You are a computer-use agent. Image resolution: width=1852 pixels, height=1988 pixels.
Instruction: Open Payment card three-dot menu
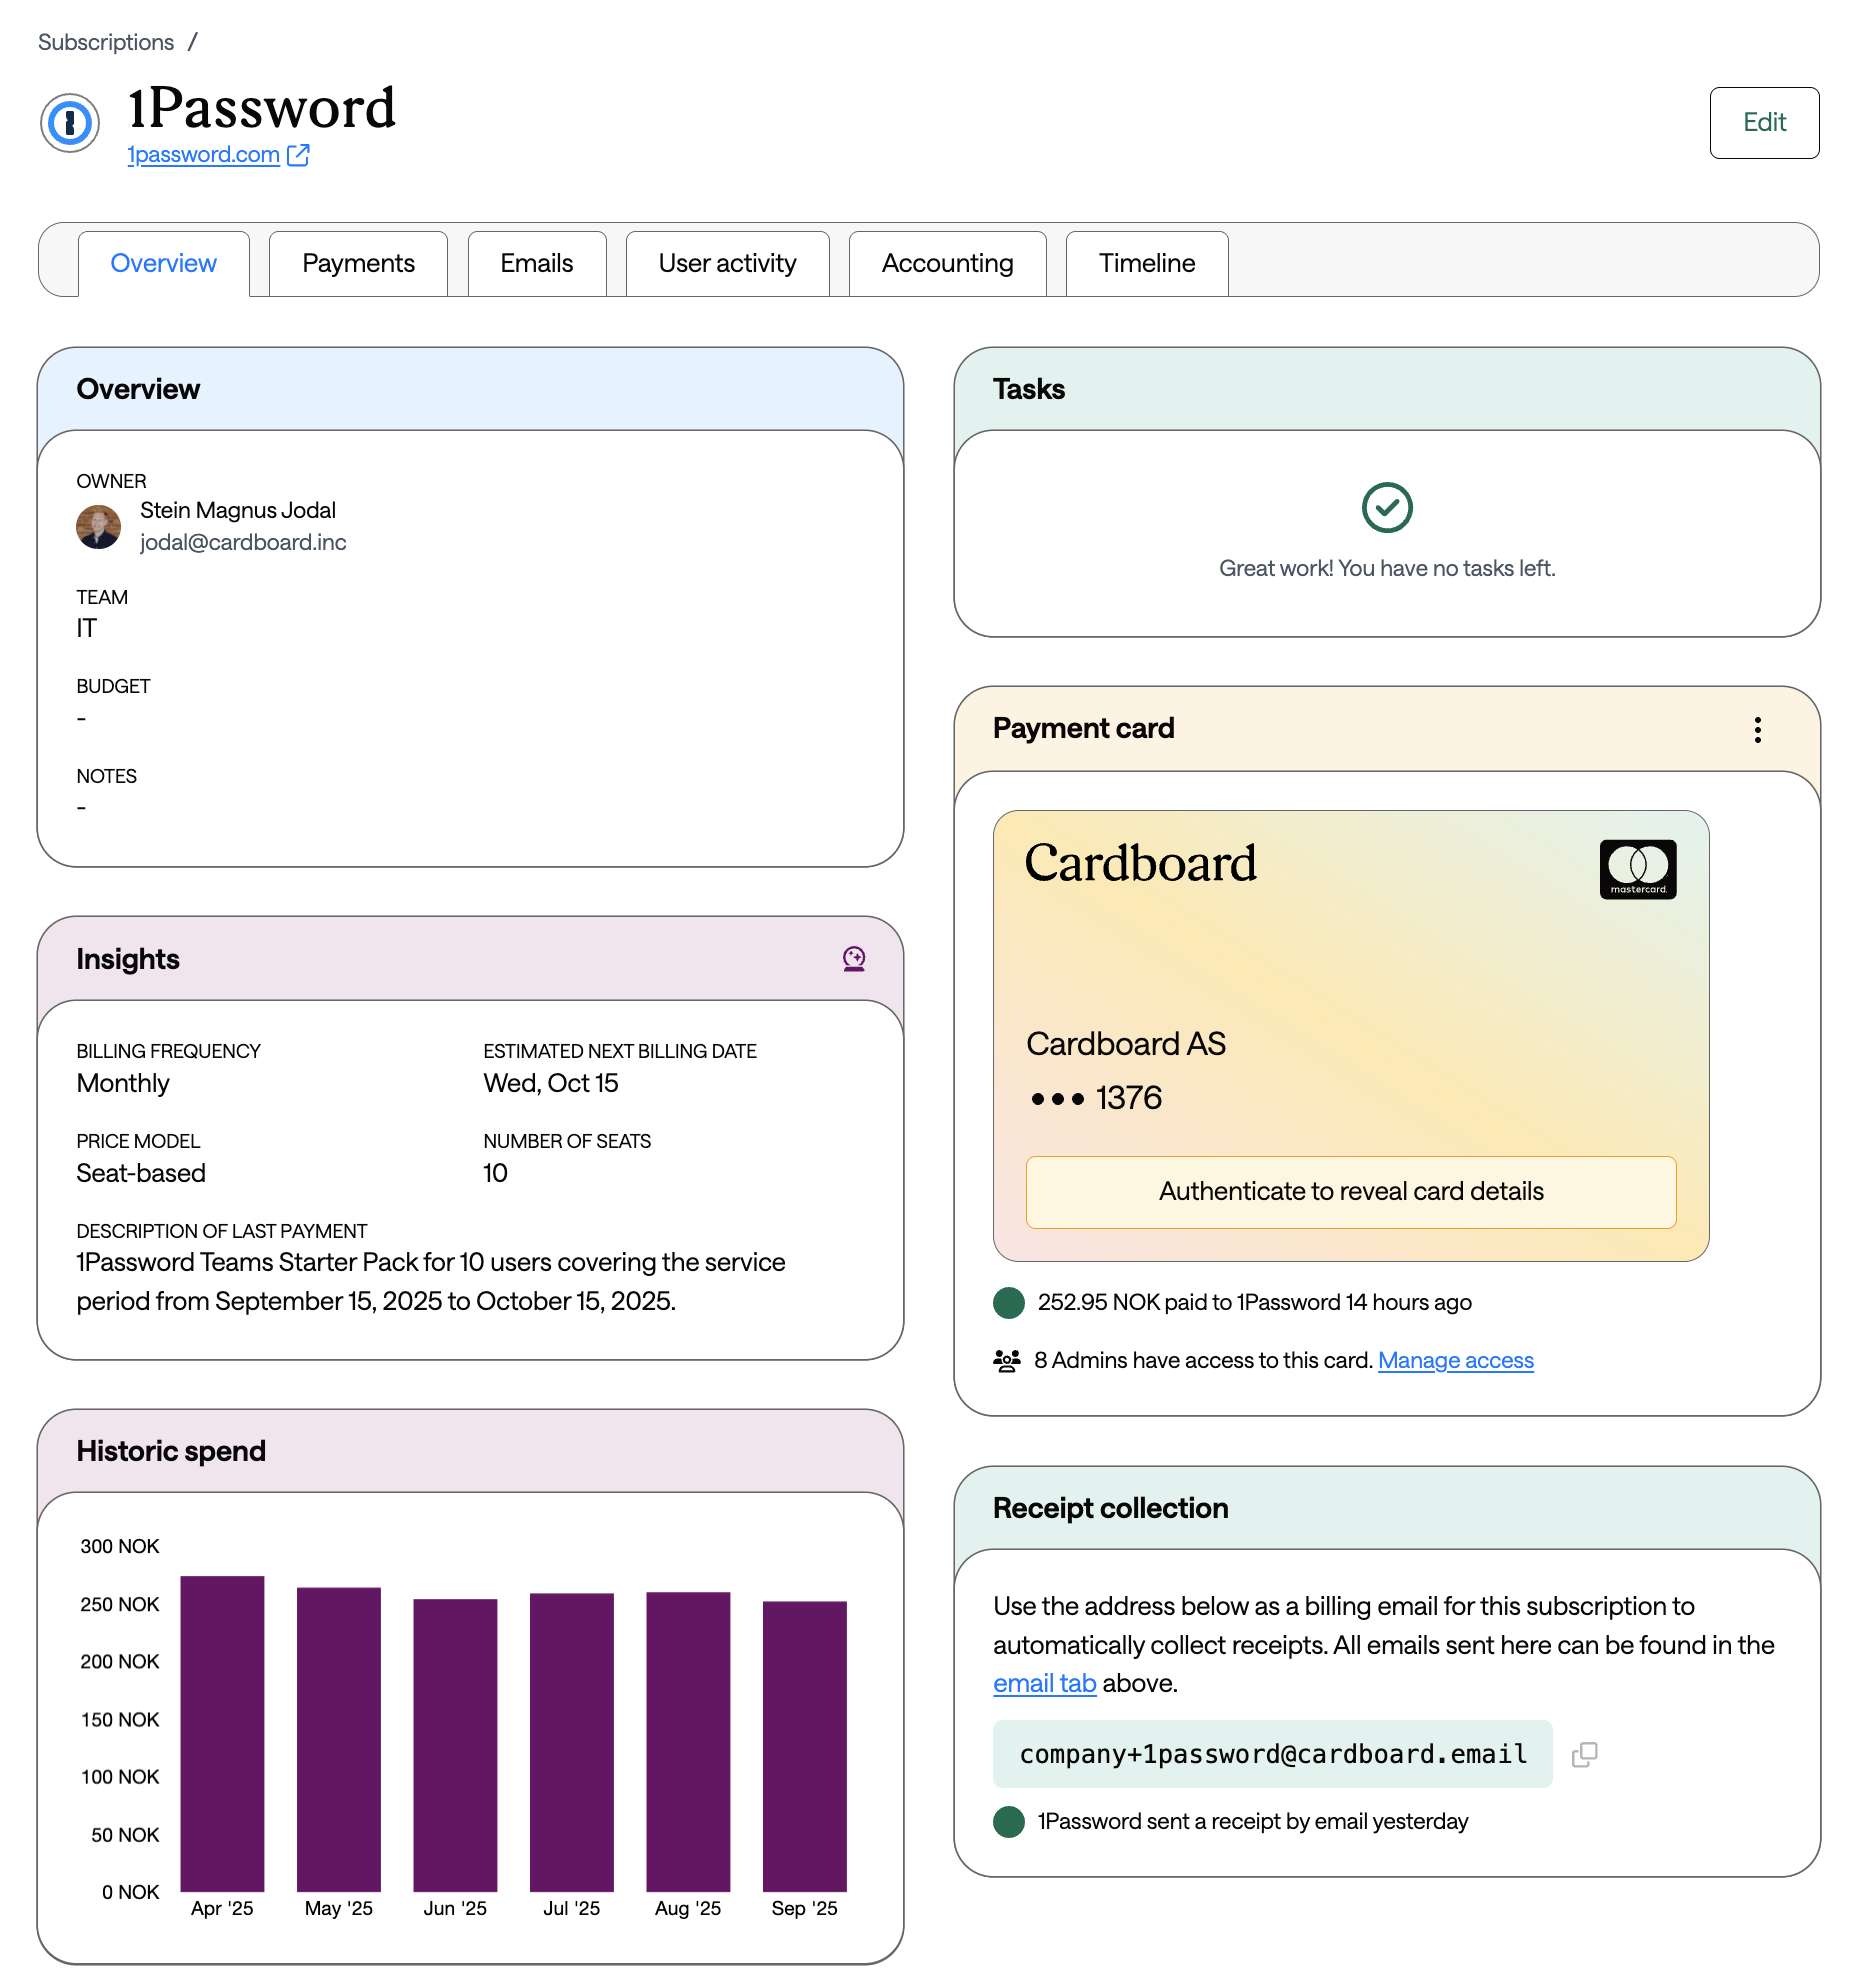coord(1757,729)
